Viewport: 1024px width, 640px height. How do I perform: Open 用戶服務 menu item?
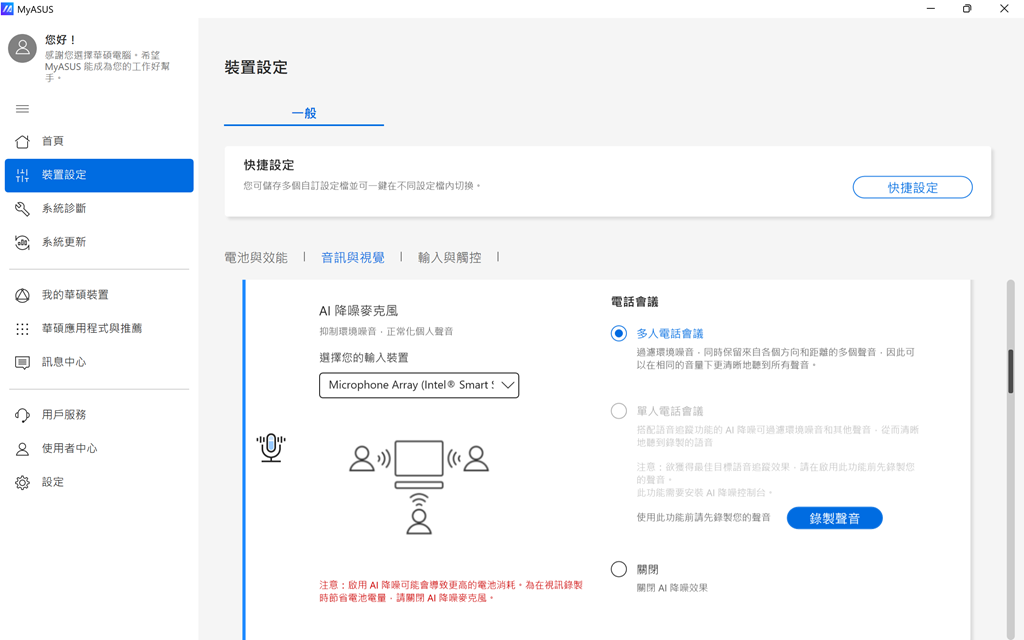(99, 415)
